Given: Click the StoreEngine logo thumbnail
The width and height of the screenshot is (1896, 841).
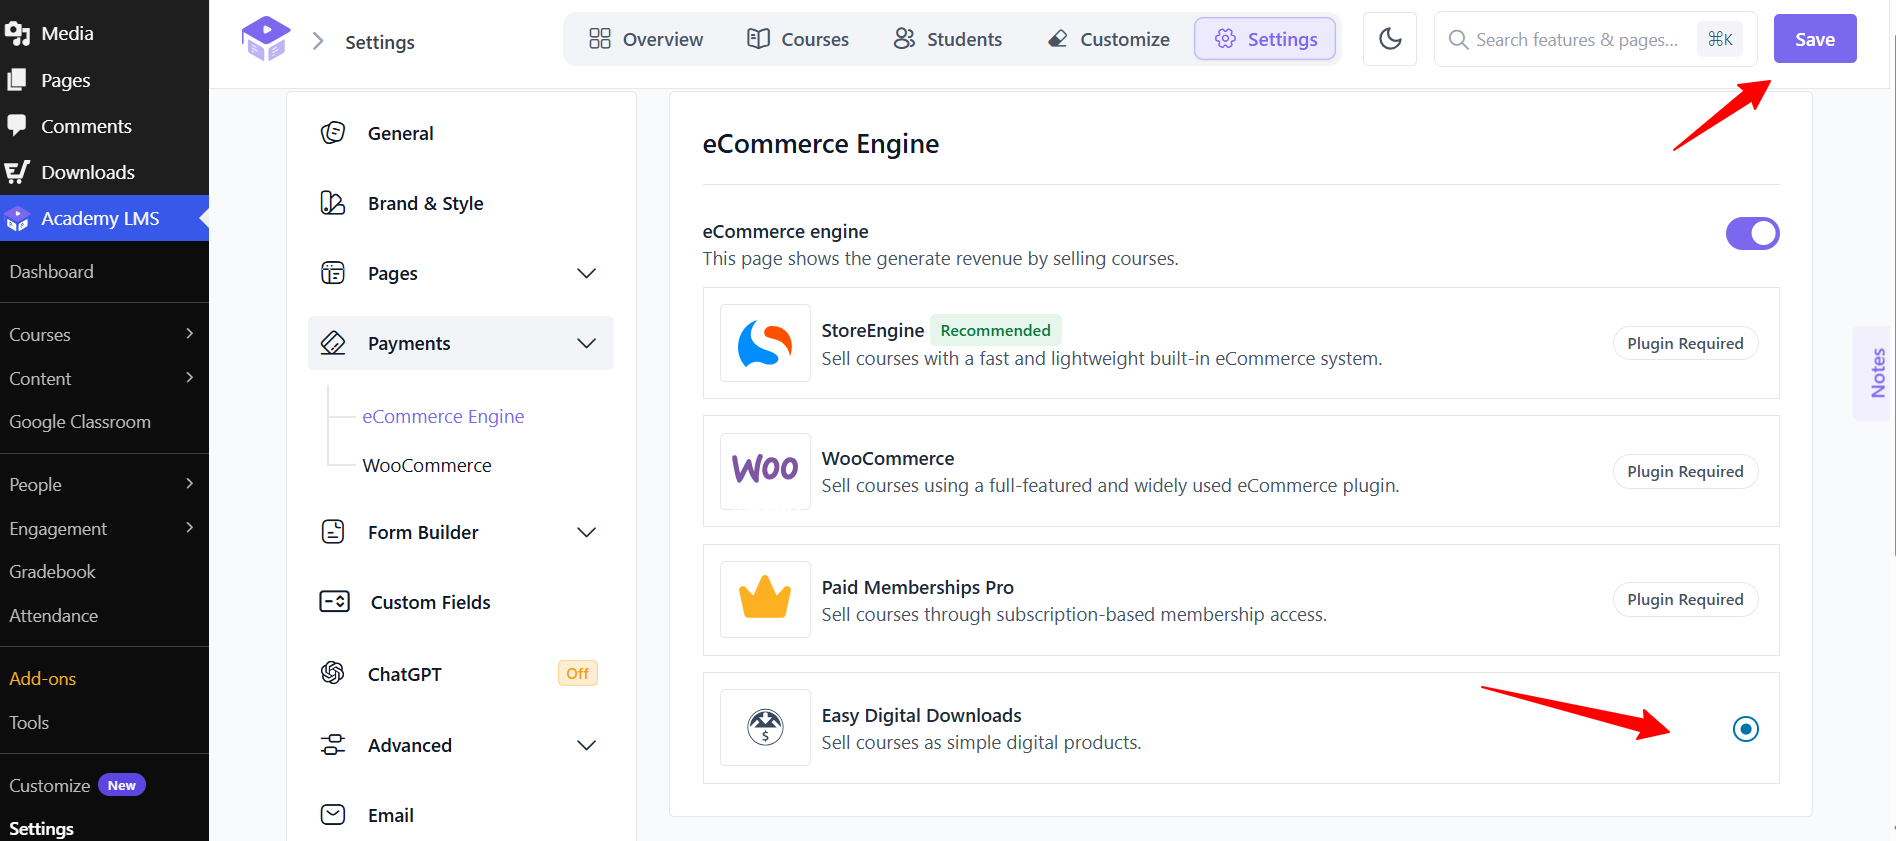Looking at the screenshot, I should [x=765, y=343].
